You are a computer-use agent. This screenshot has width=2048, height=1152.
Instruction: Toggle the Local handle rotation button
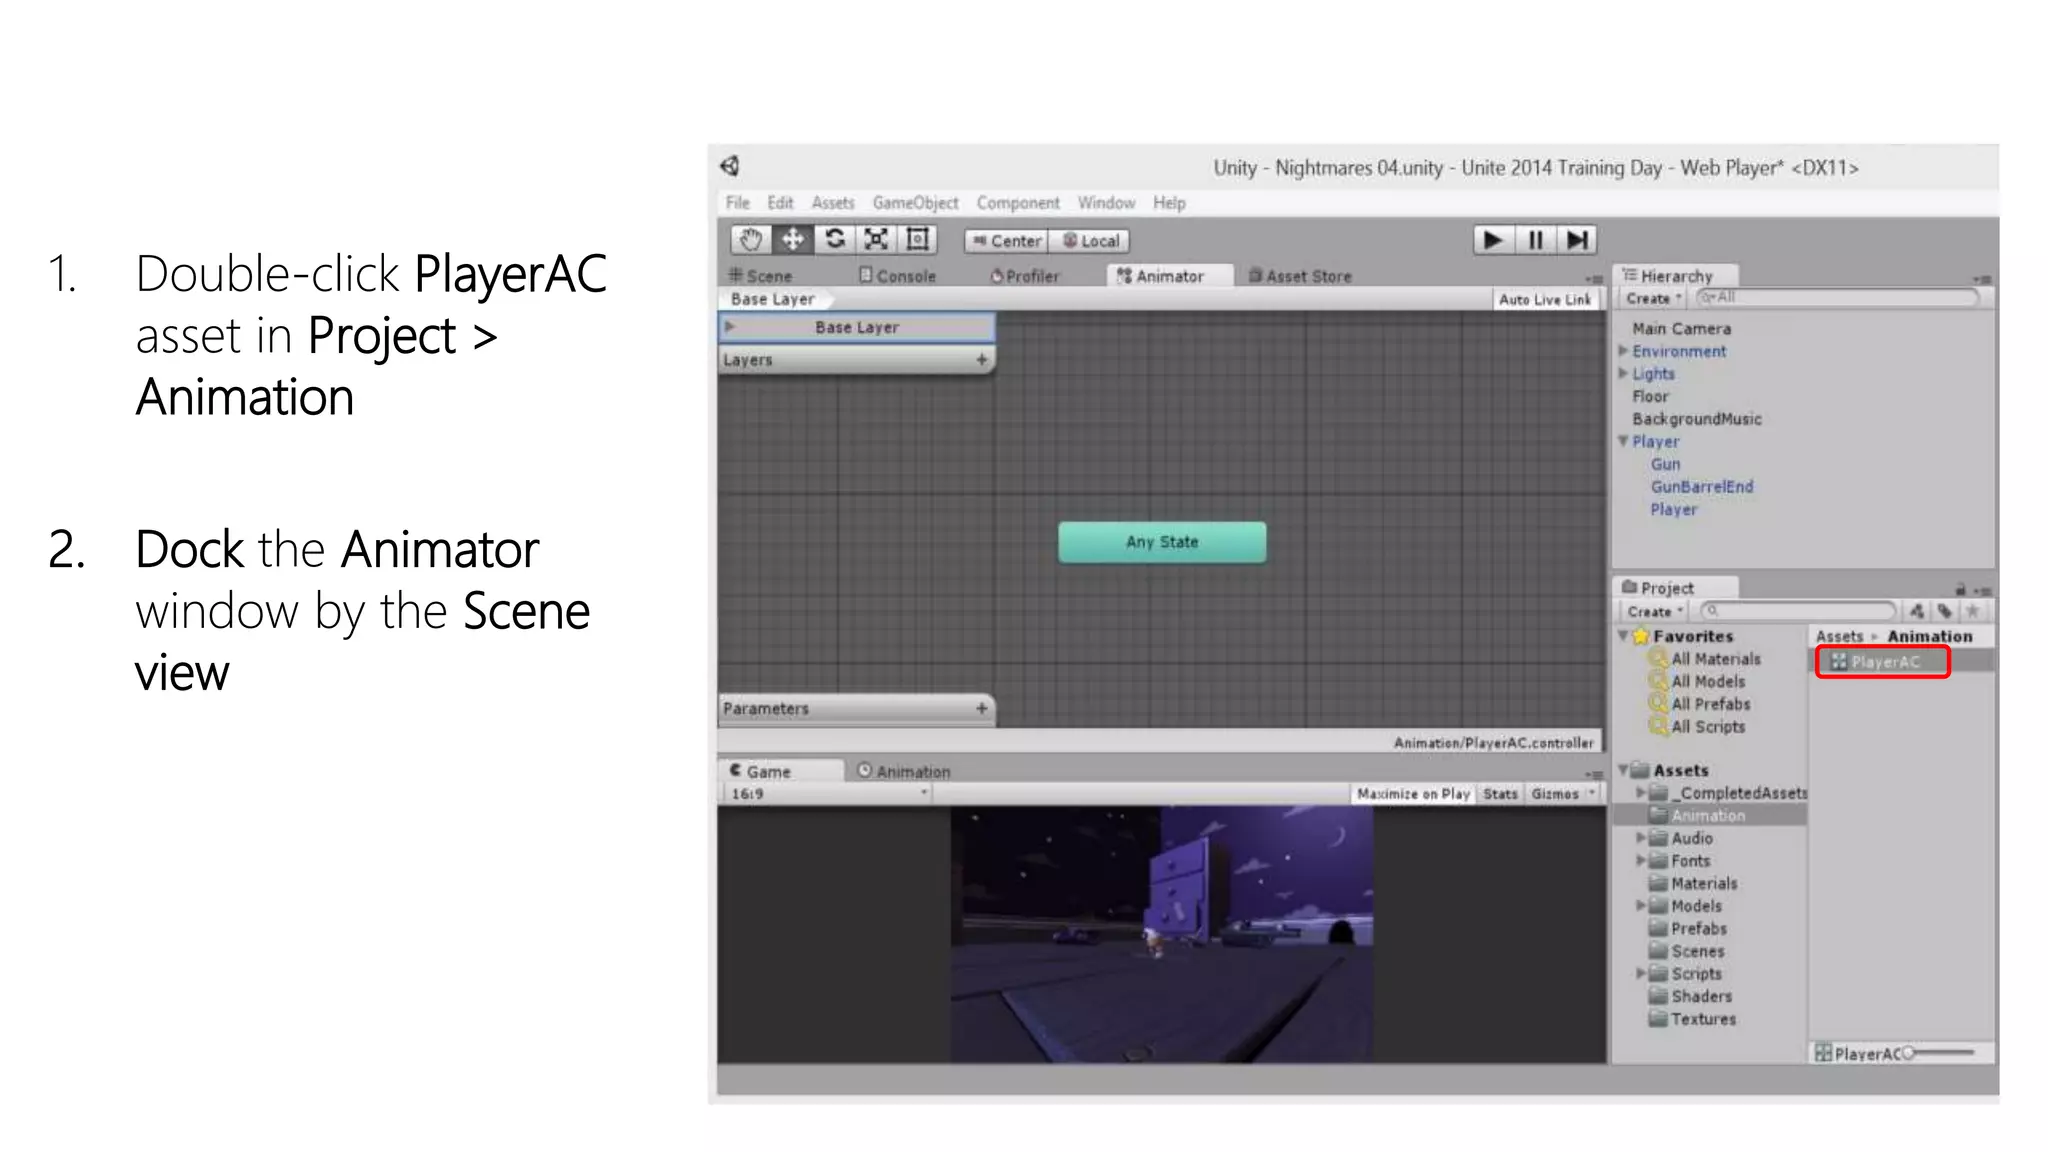pyautogui.click(x=1090, y=241)
